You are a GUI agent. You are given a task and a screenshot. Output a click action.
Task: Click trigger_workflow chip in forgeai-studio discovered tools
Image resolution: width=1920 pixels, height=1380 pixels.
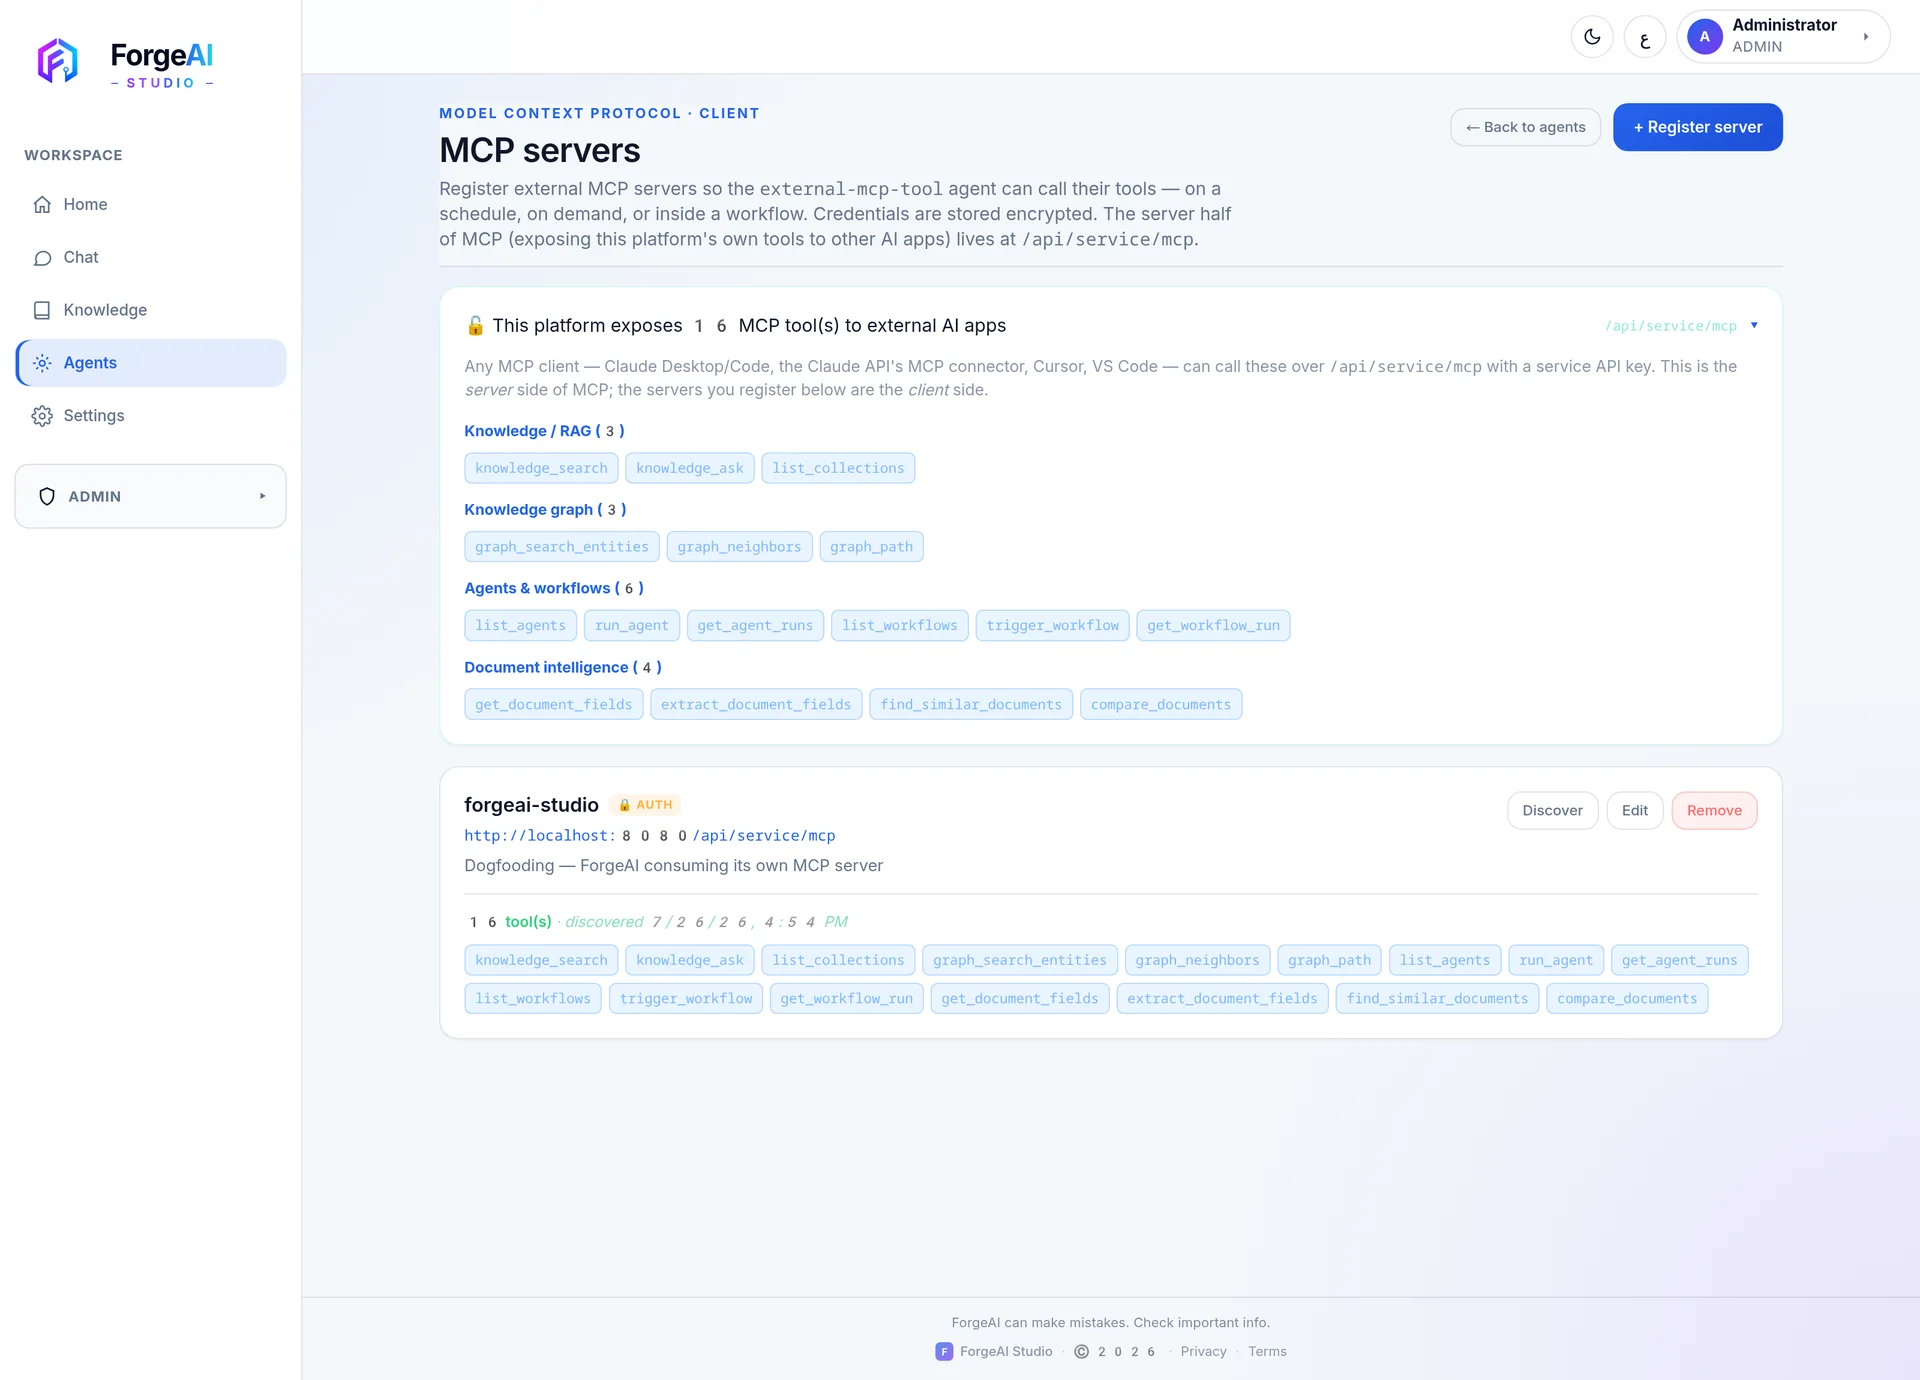(686, 999)
